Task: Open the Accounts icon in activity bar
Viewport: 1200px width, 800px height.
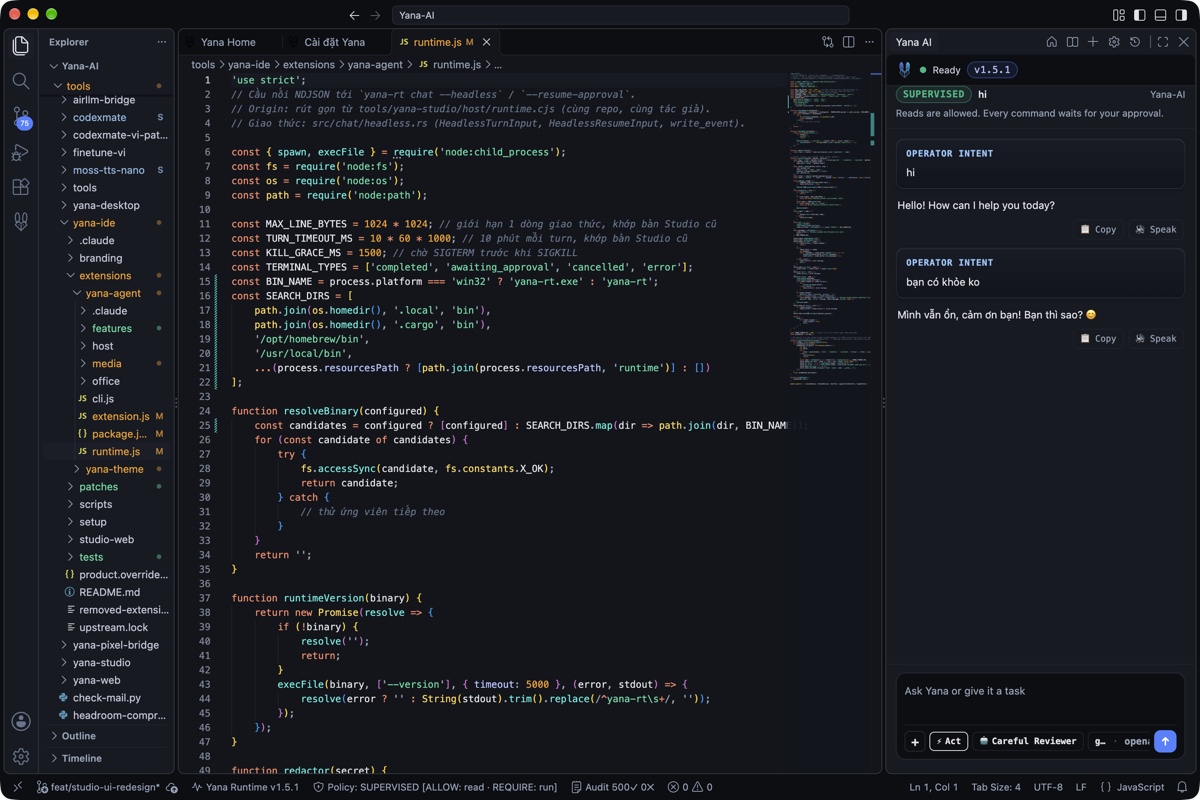Action: pos(21,721)
